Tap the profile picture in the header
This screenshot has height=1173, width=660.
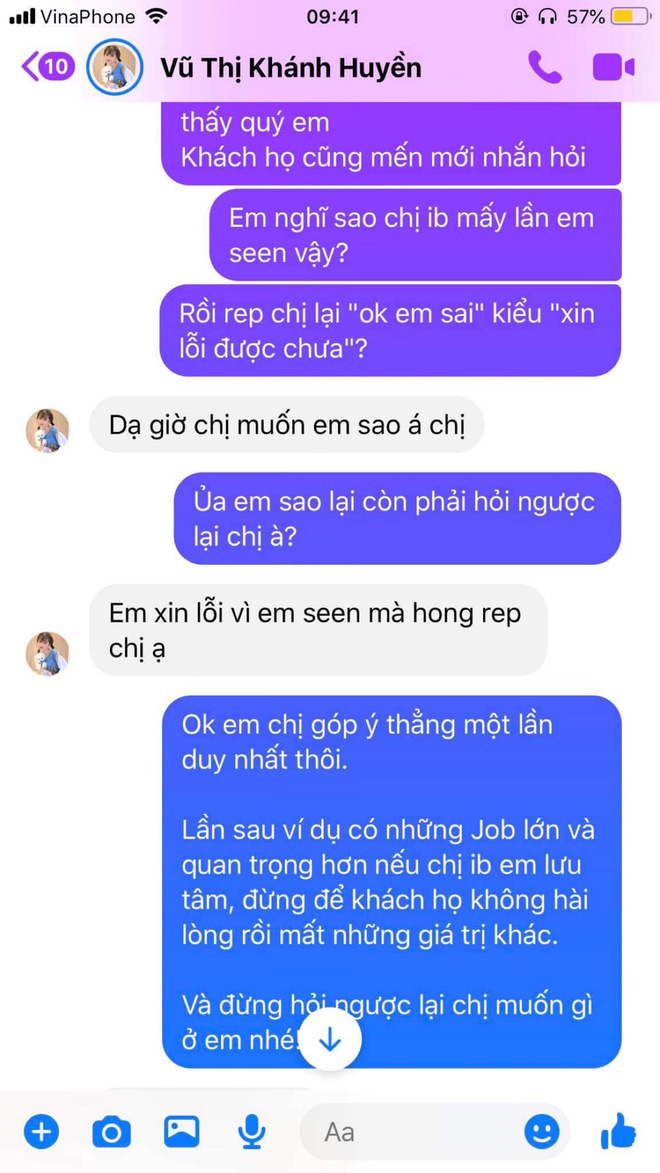click(x=115, y=68)
